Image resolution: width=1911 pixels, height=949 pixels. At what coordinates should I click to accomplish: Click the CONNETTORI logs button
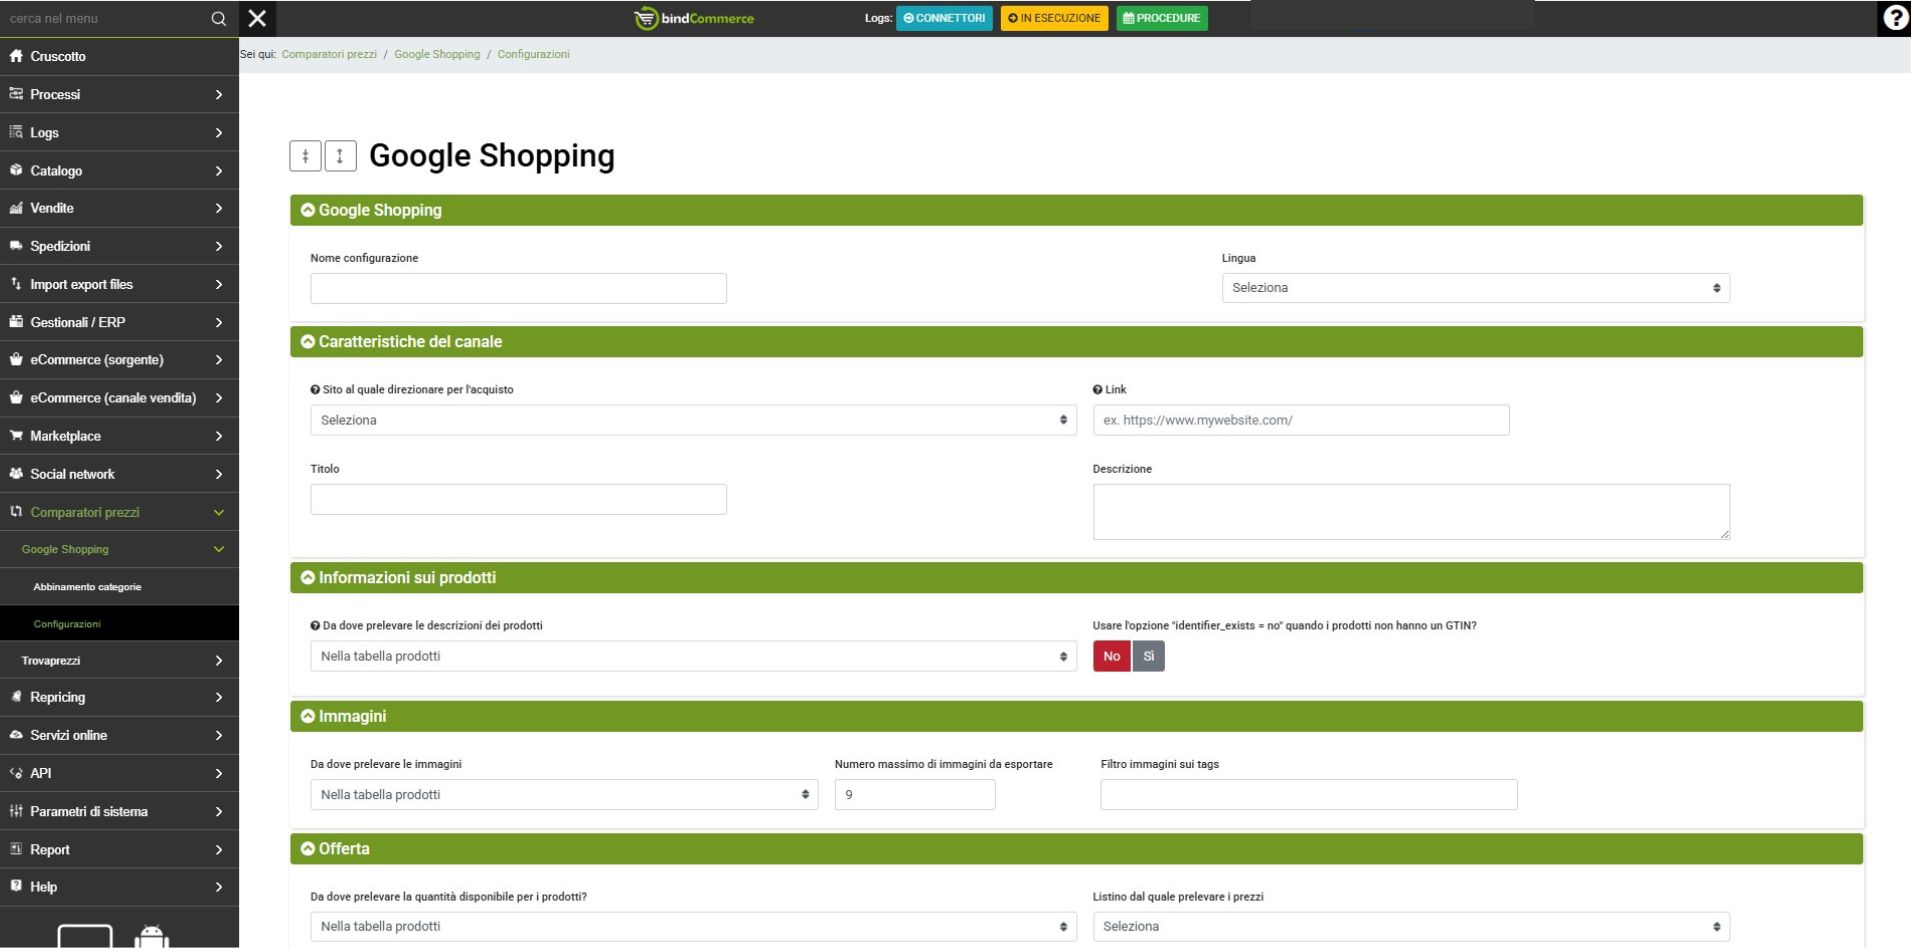coord(944,18)
